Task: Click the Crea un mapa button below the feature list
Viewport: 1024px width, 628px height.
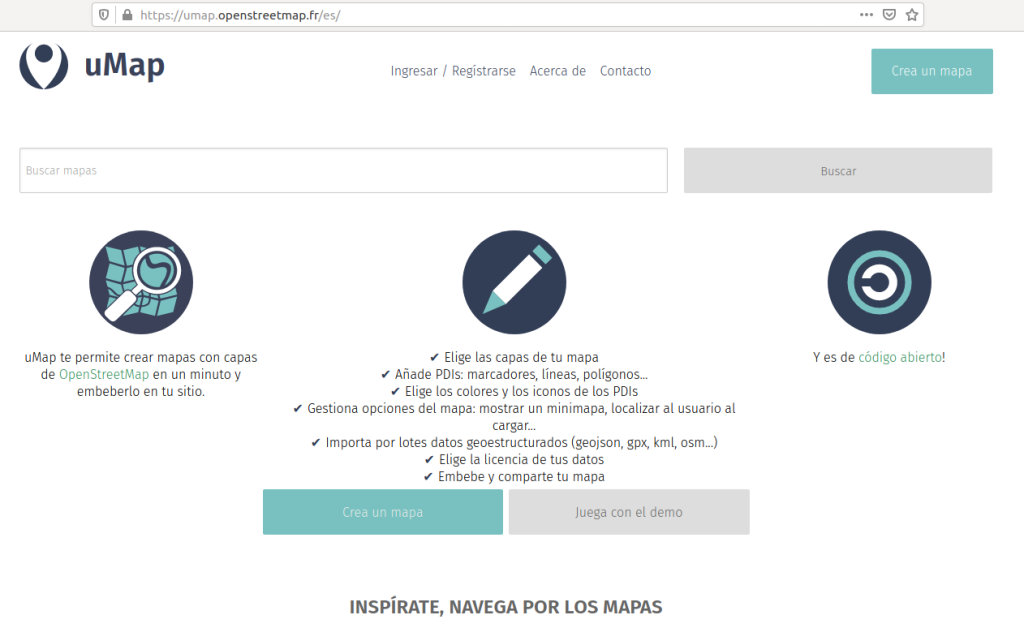Action: (383, 512)
